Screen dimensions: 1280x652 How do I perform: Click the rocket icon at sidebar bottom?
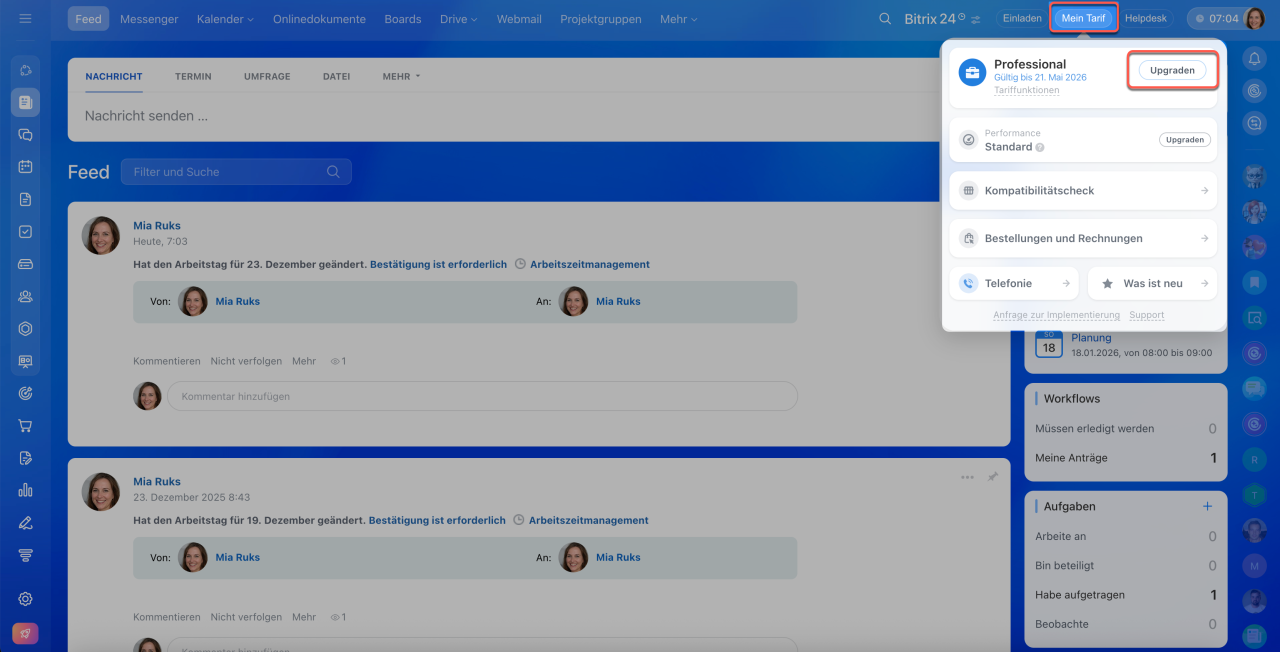pos(25,633)
